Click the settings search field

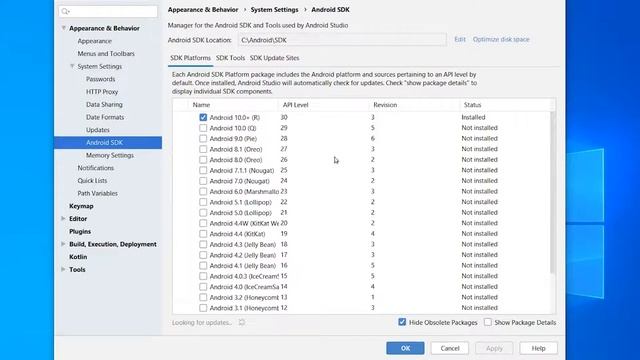(x=108, y=11)
